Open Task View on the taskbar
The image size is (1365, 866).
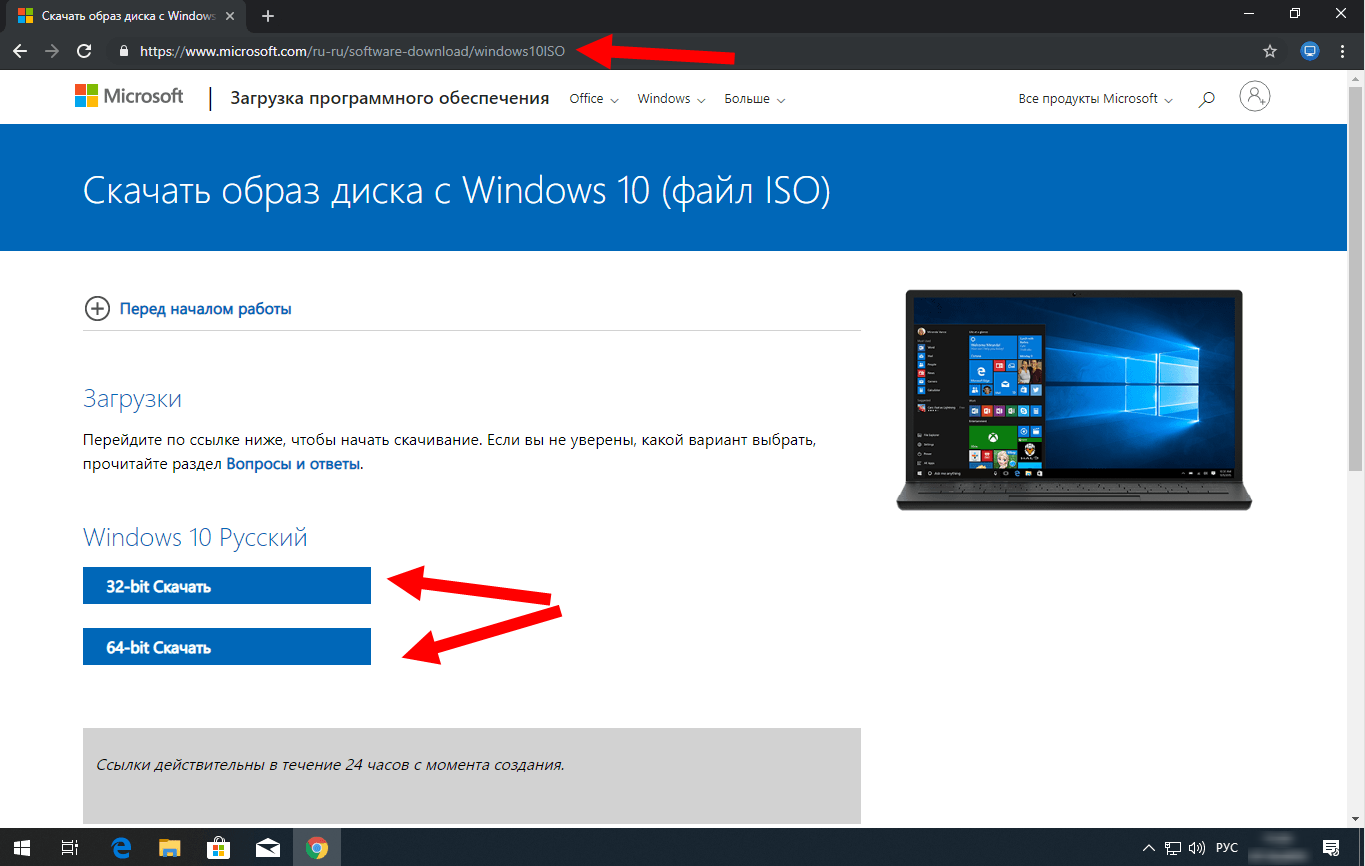tap(70, 848)
